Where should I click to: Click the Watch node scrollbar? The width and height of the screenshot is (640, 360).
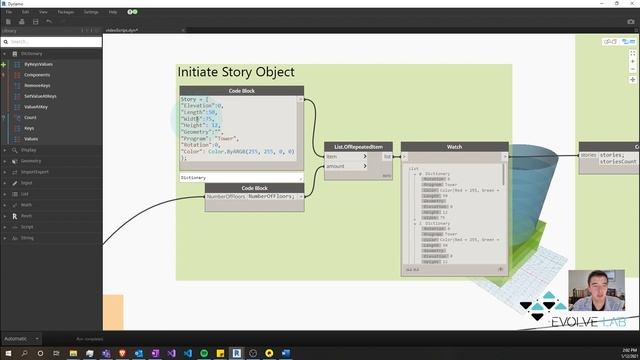pyautogui.click(x=504, y=175)
